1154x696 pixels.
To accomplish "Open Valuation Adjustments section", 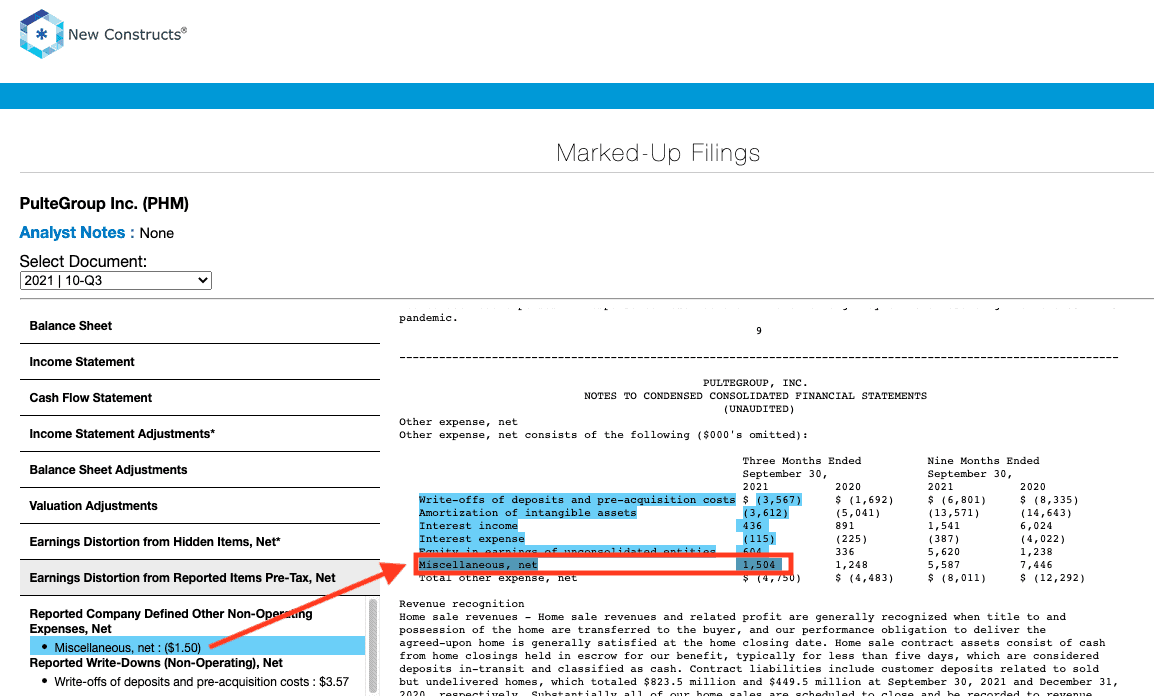I will (199, 506).
